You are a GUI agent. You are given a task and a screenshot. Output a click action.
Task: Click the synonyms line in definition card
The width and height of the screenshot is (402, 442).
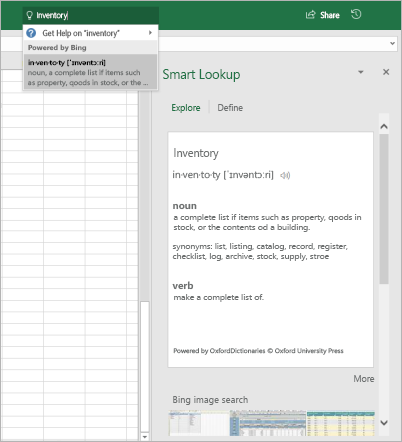click(260, 251)
